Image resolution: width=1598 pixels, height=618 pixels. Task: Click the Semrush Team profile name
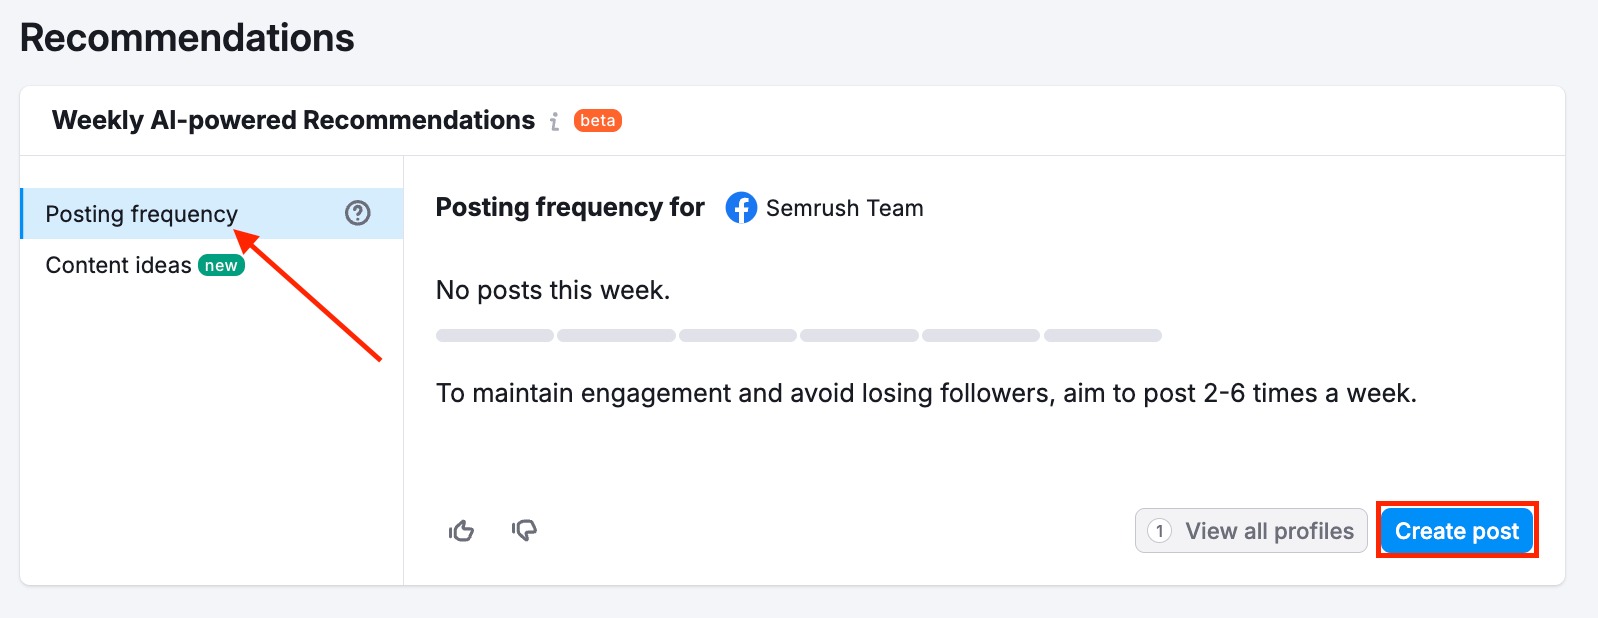(844, 209)
